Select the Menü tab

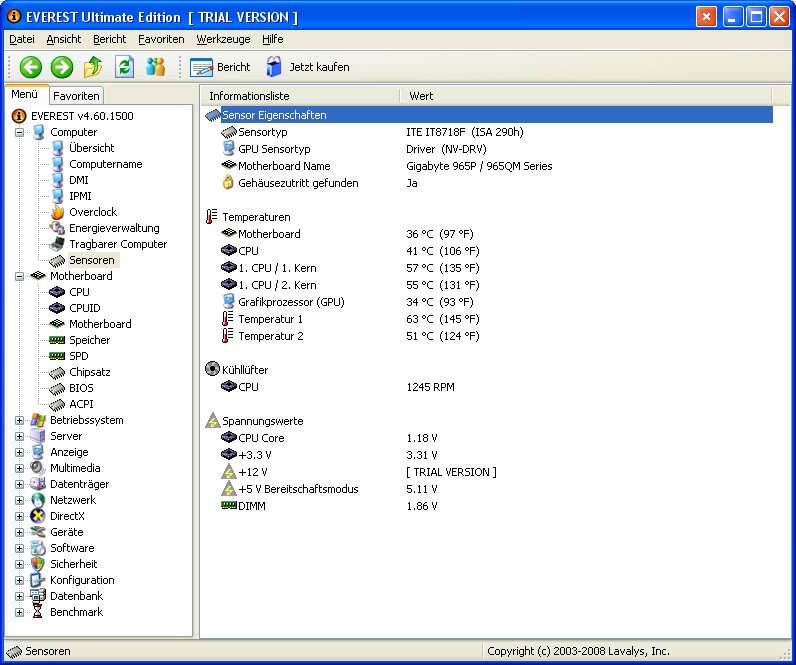[x=25, y=94]
